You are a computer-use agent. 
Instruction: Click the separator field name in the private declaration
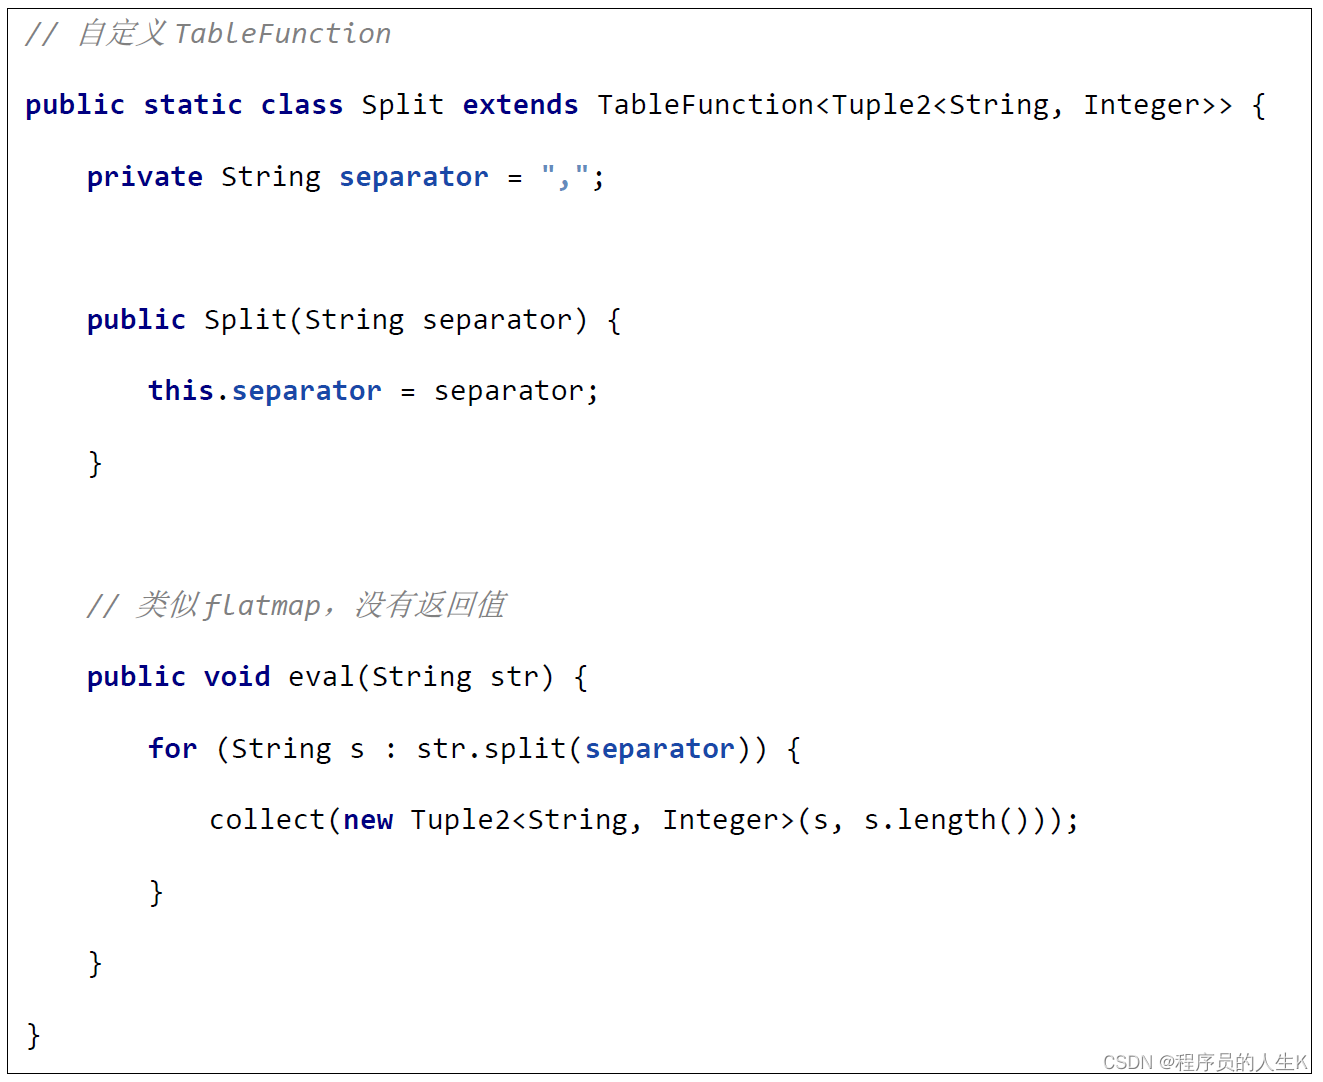tap(413, 177)
